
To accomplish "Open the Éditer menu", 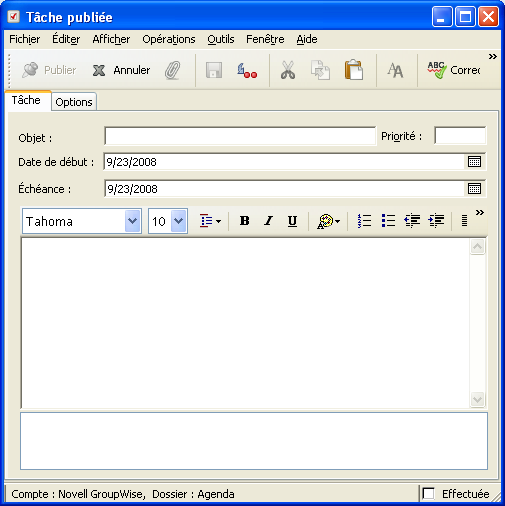I will (66, 39).
